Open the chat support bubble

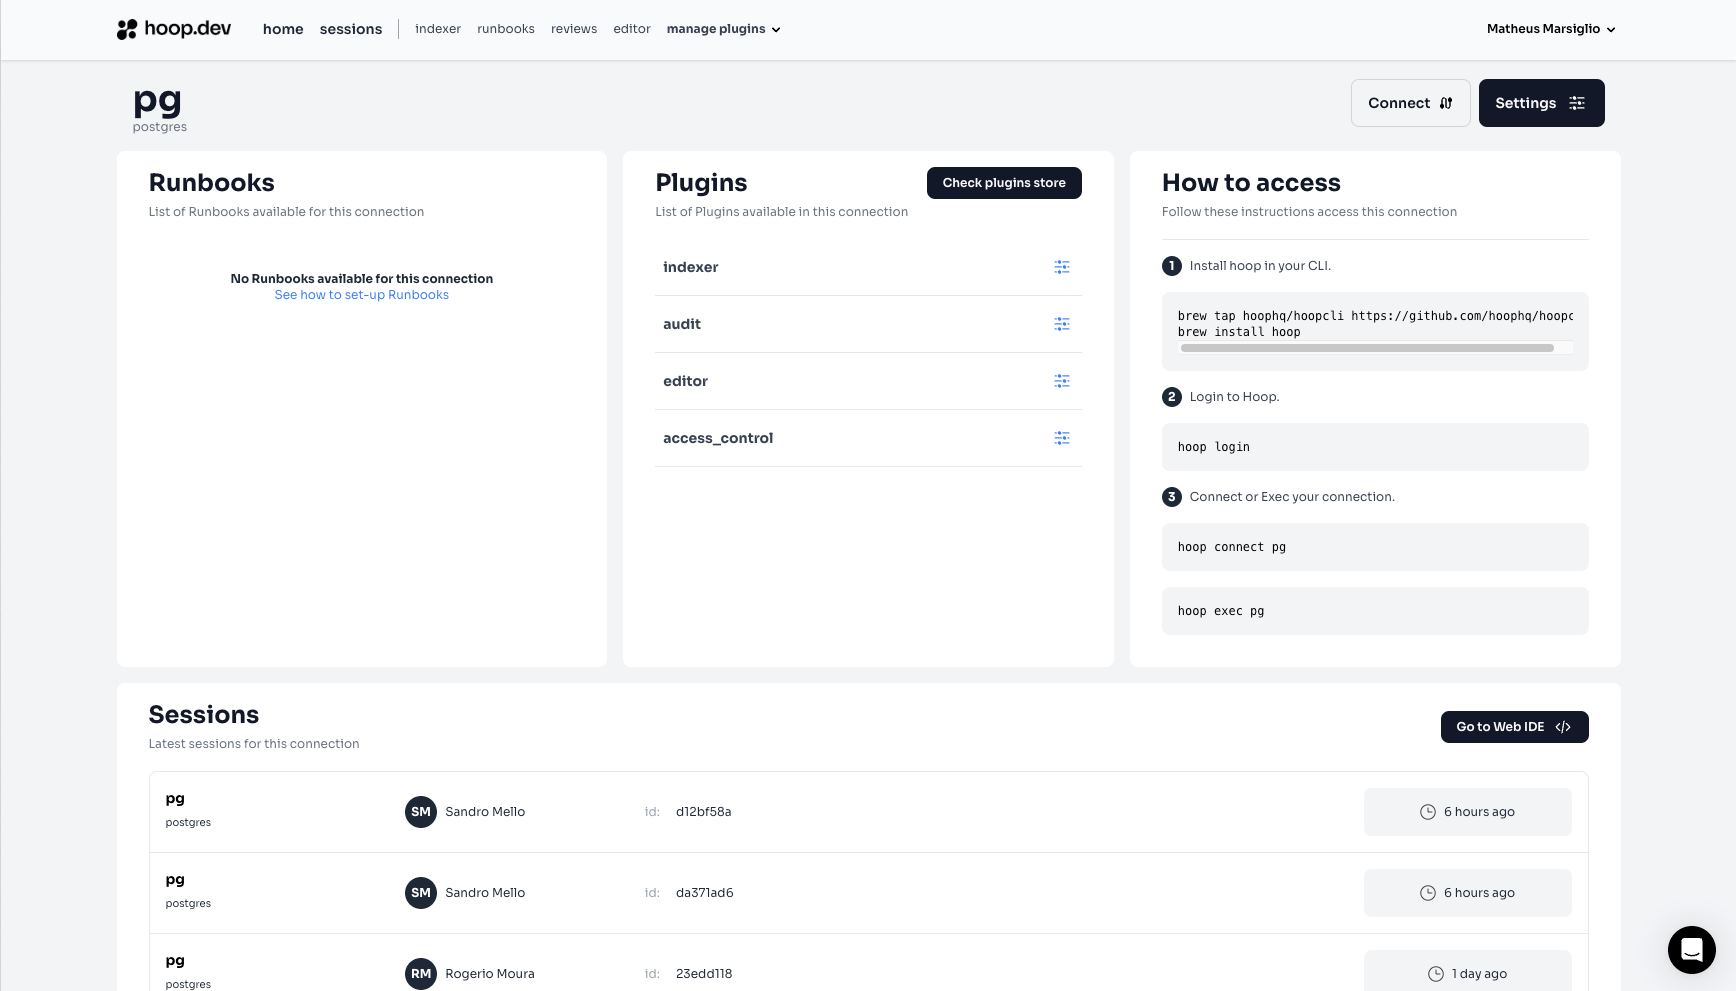[1691, 949]
